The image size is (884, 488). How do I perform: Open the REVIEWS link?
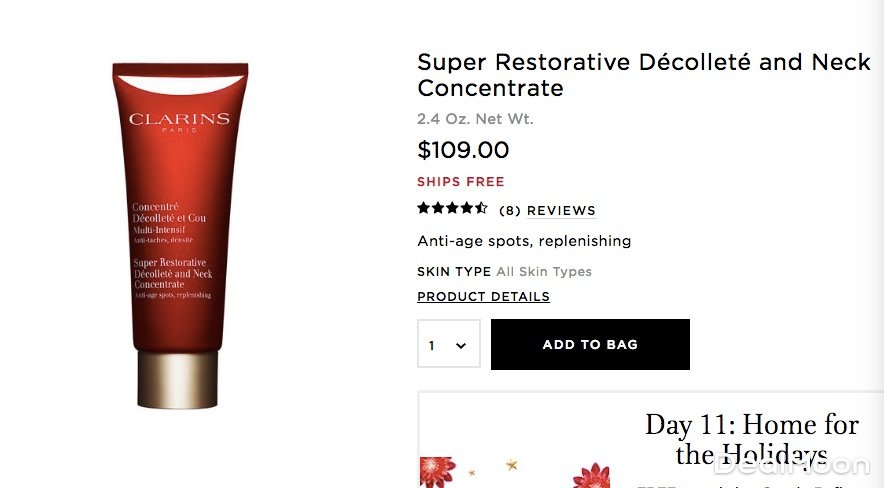561,210
